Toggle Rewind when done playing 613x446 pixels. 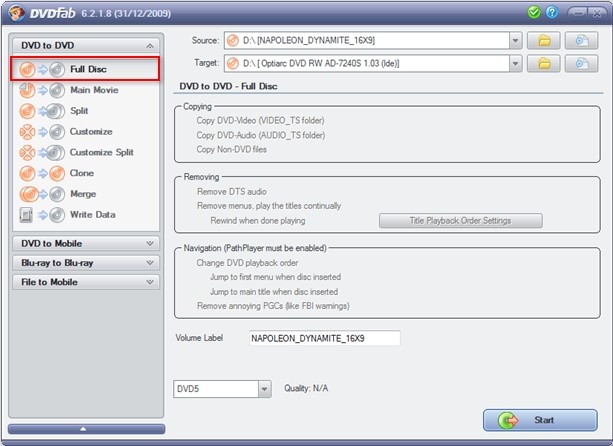[x=258, y=221]
